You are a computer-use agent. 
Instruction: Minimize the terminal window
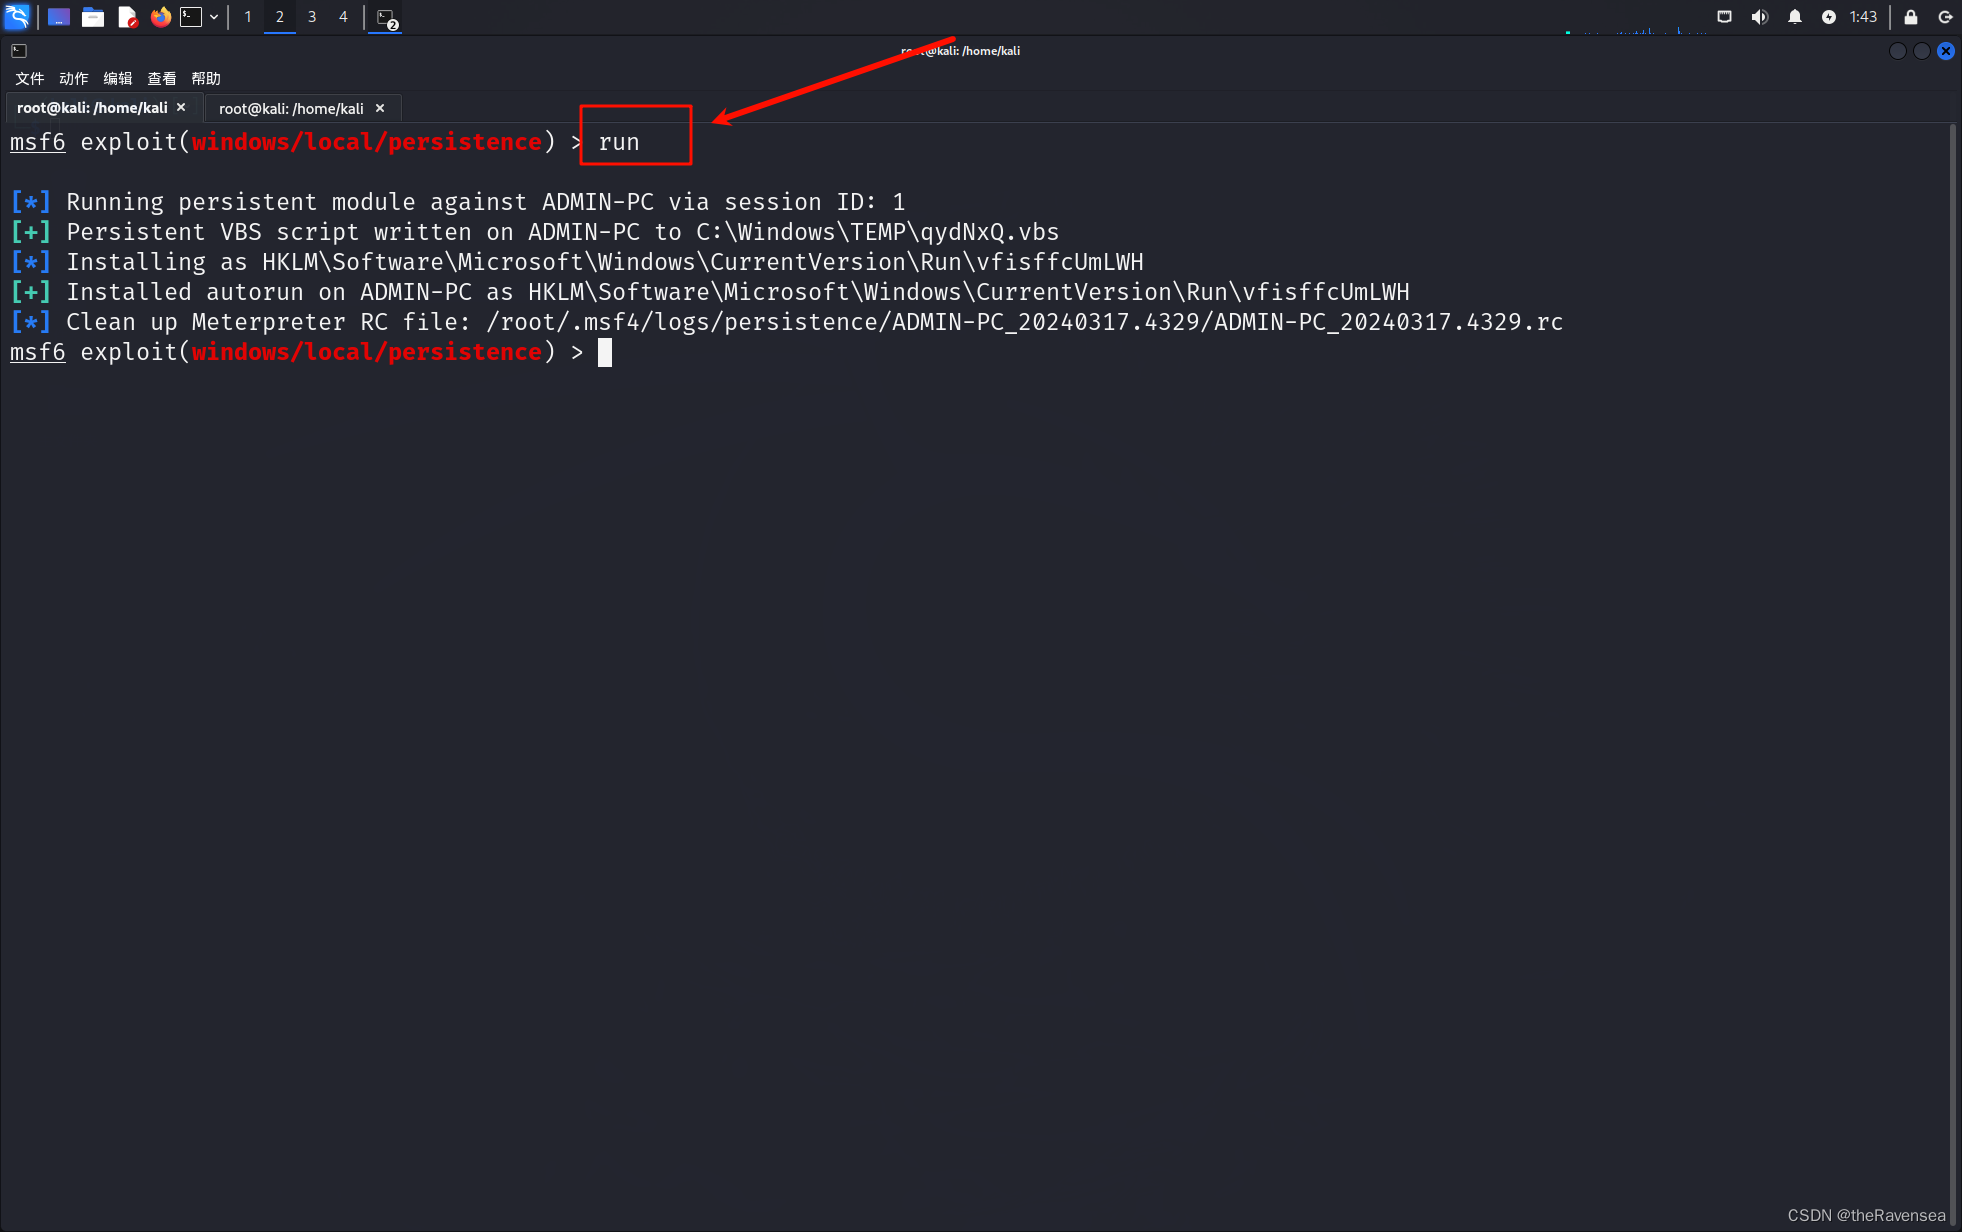click(x=1898, y=51)
